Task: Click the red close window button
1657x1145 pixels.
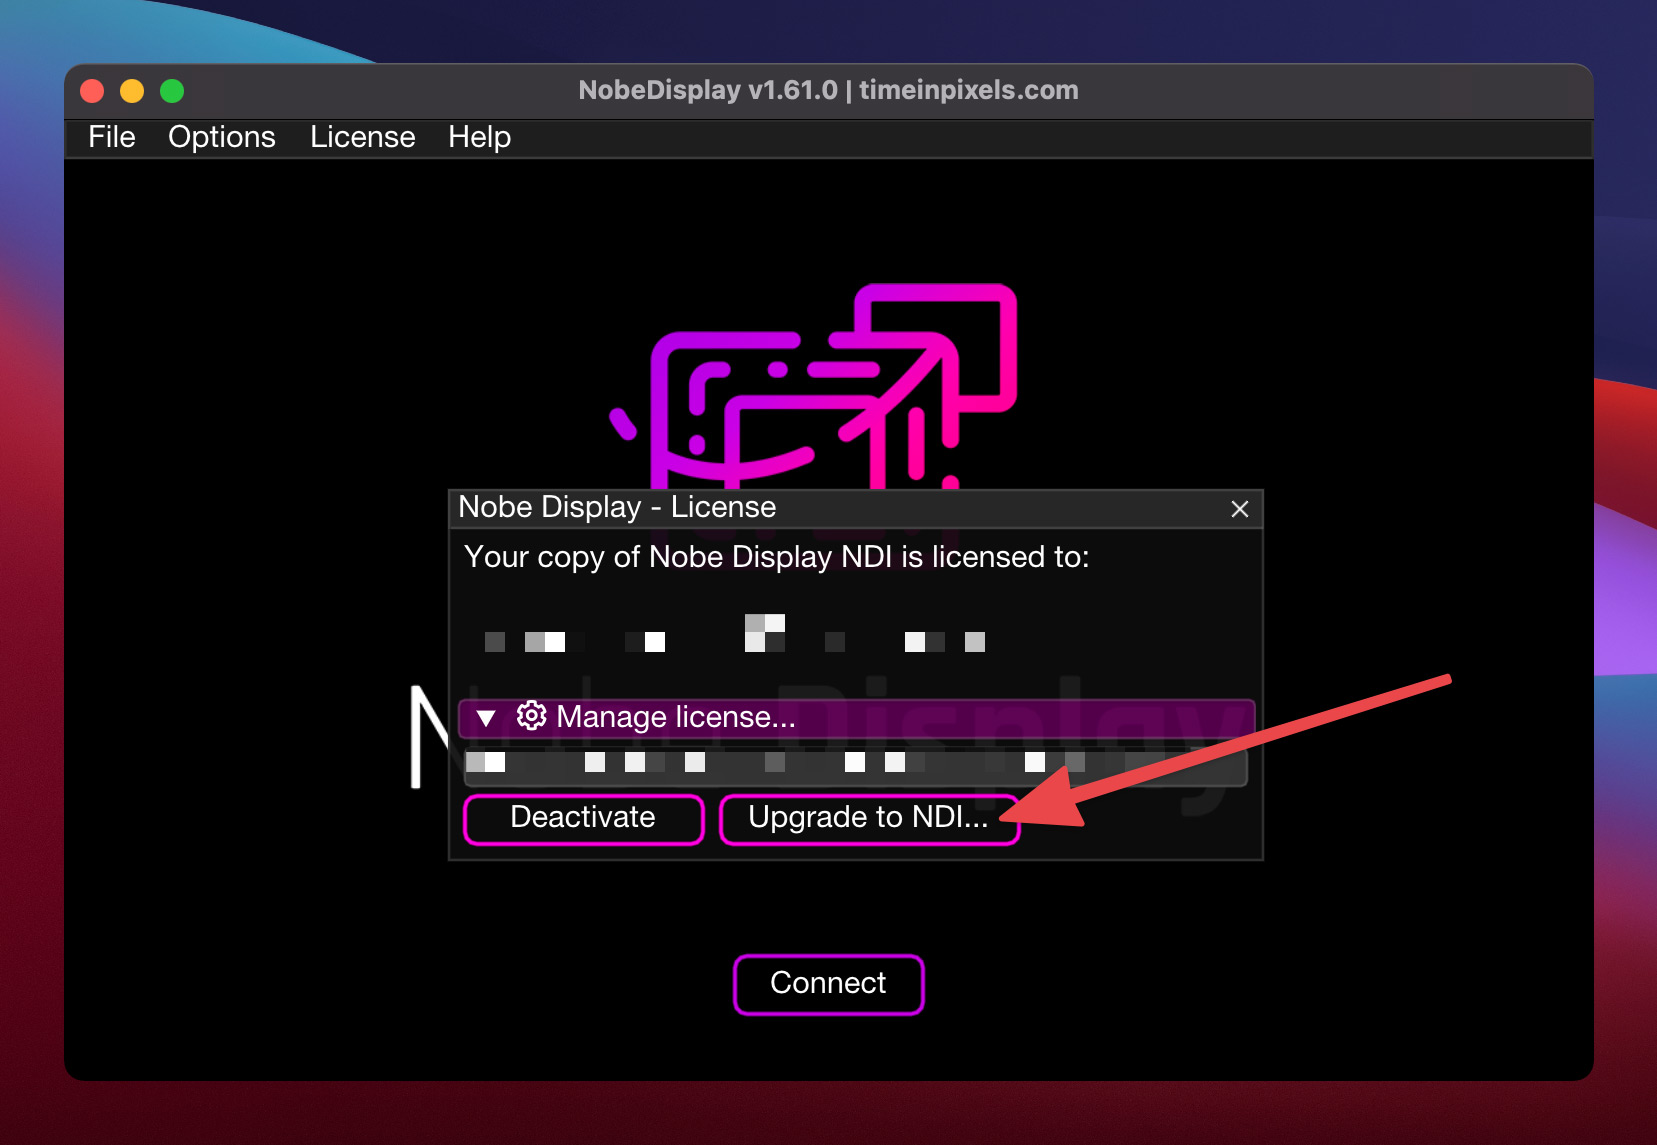Action: (92, 91)
